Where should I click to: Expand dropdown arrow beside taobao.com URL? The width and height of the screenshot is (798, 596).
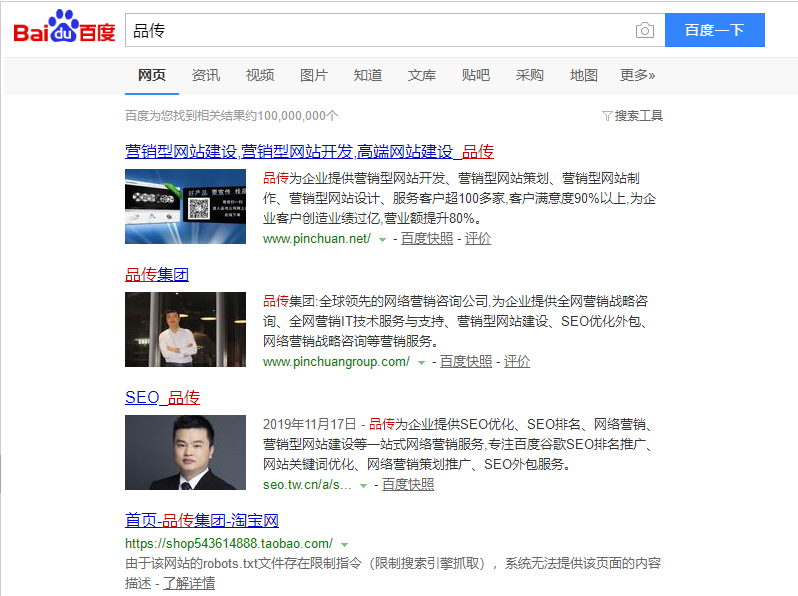345,545
